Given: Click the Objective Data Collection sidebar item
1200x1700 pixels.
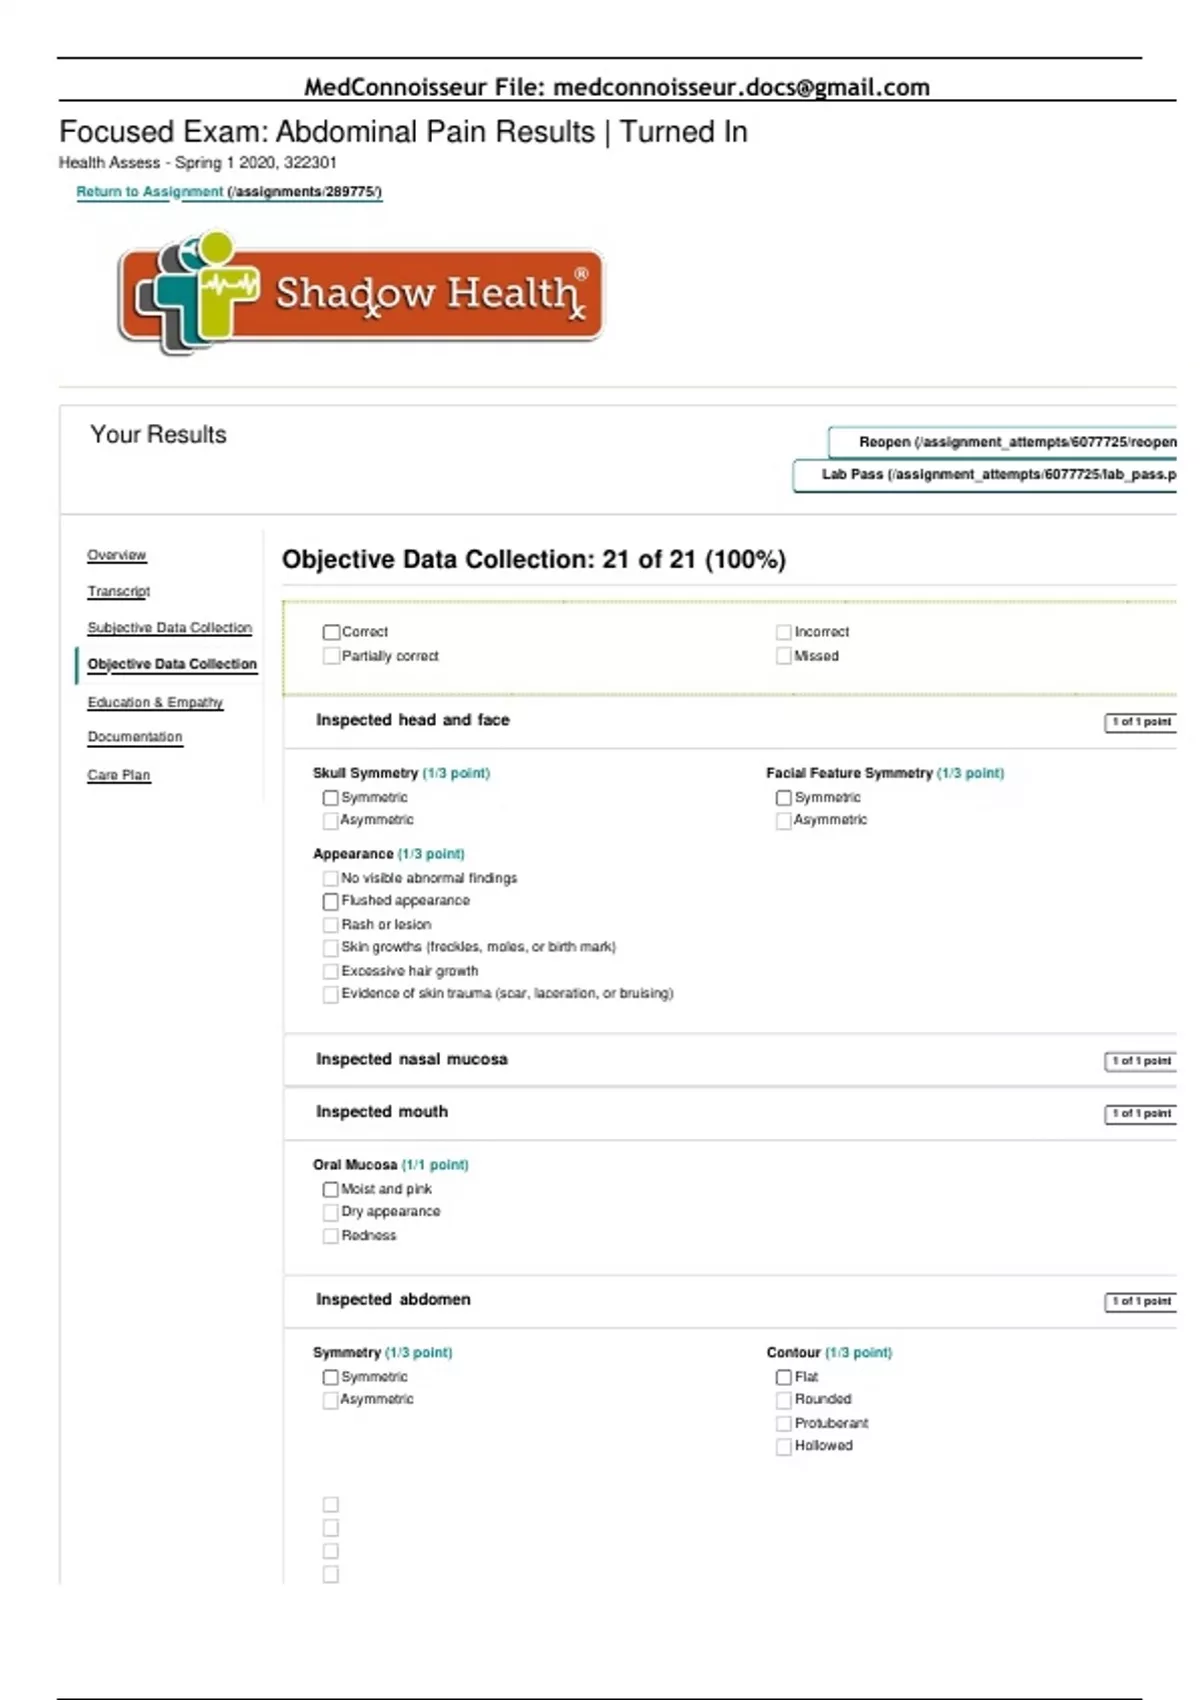Looking at the screenshot, I should click(x=172, y=664).
